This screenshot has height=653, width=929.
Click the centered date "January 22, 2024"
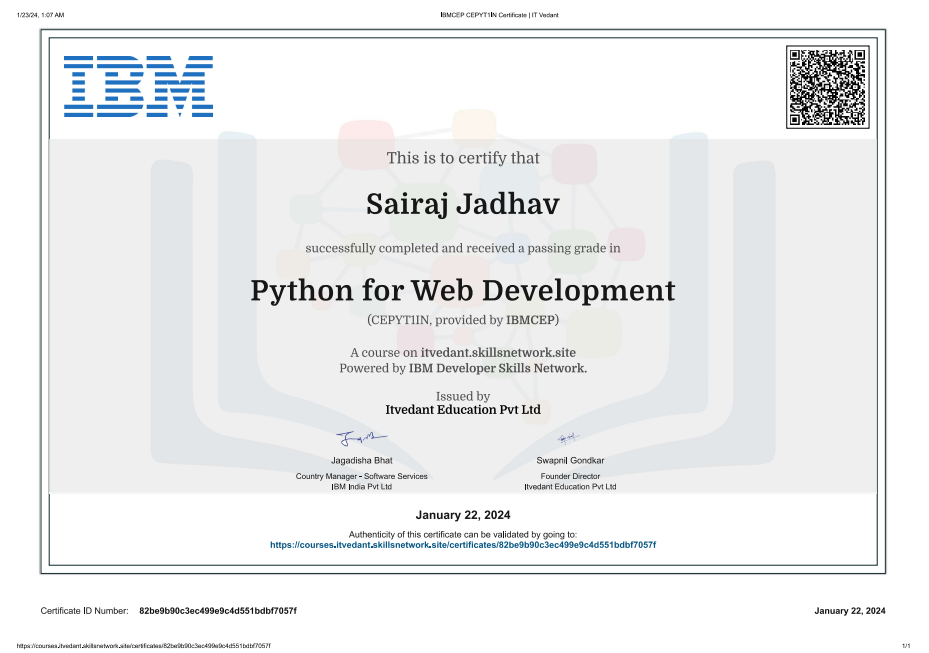coord(463,516)
